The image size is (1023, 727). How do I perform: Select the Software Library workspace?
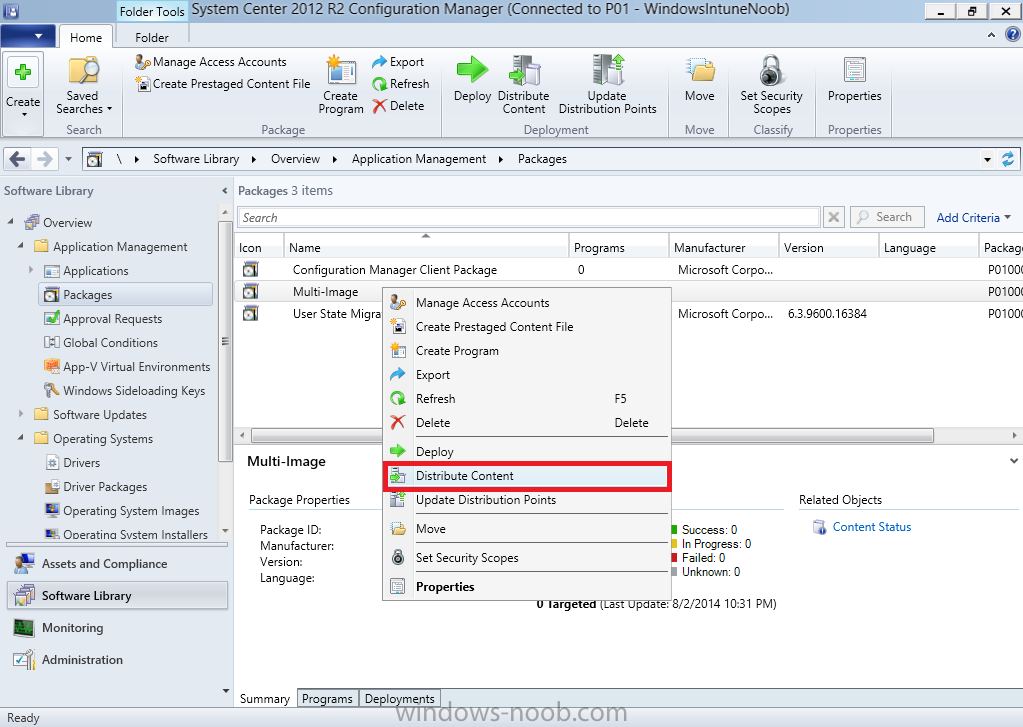pyautogui.click(x=117, y=596)
